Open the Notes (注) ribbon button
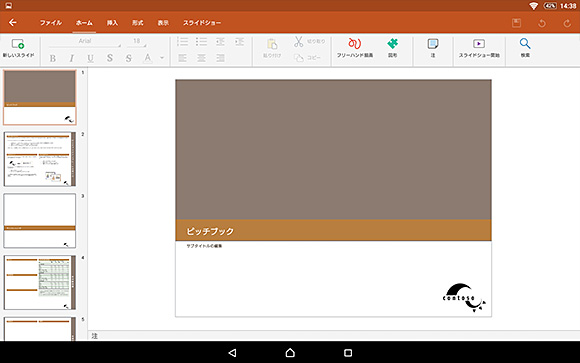The image size is (580, 363). (433, 48)
